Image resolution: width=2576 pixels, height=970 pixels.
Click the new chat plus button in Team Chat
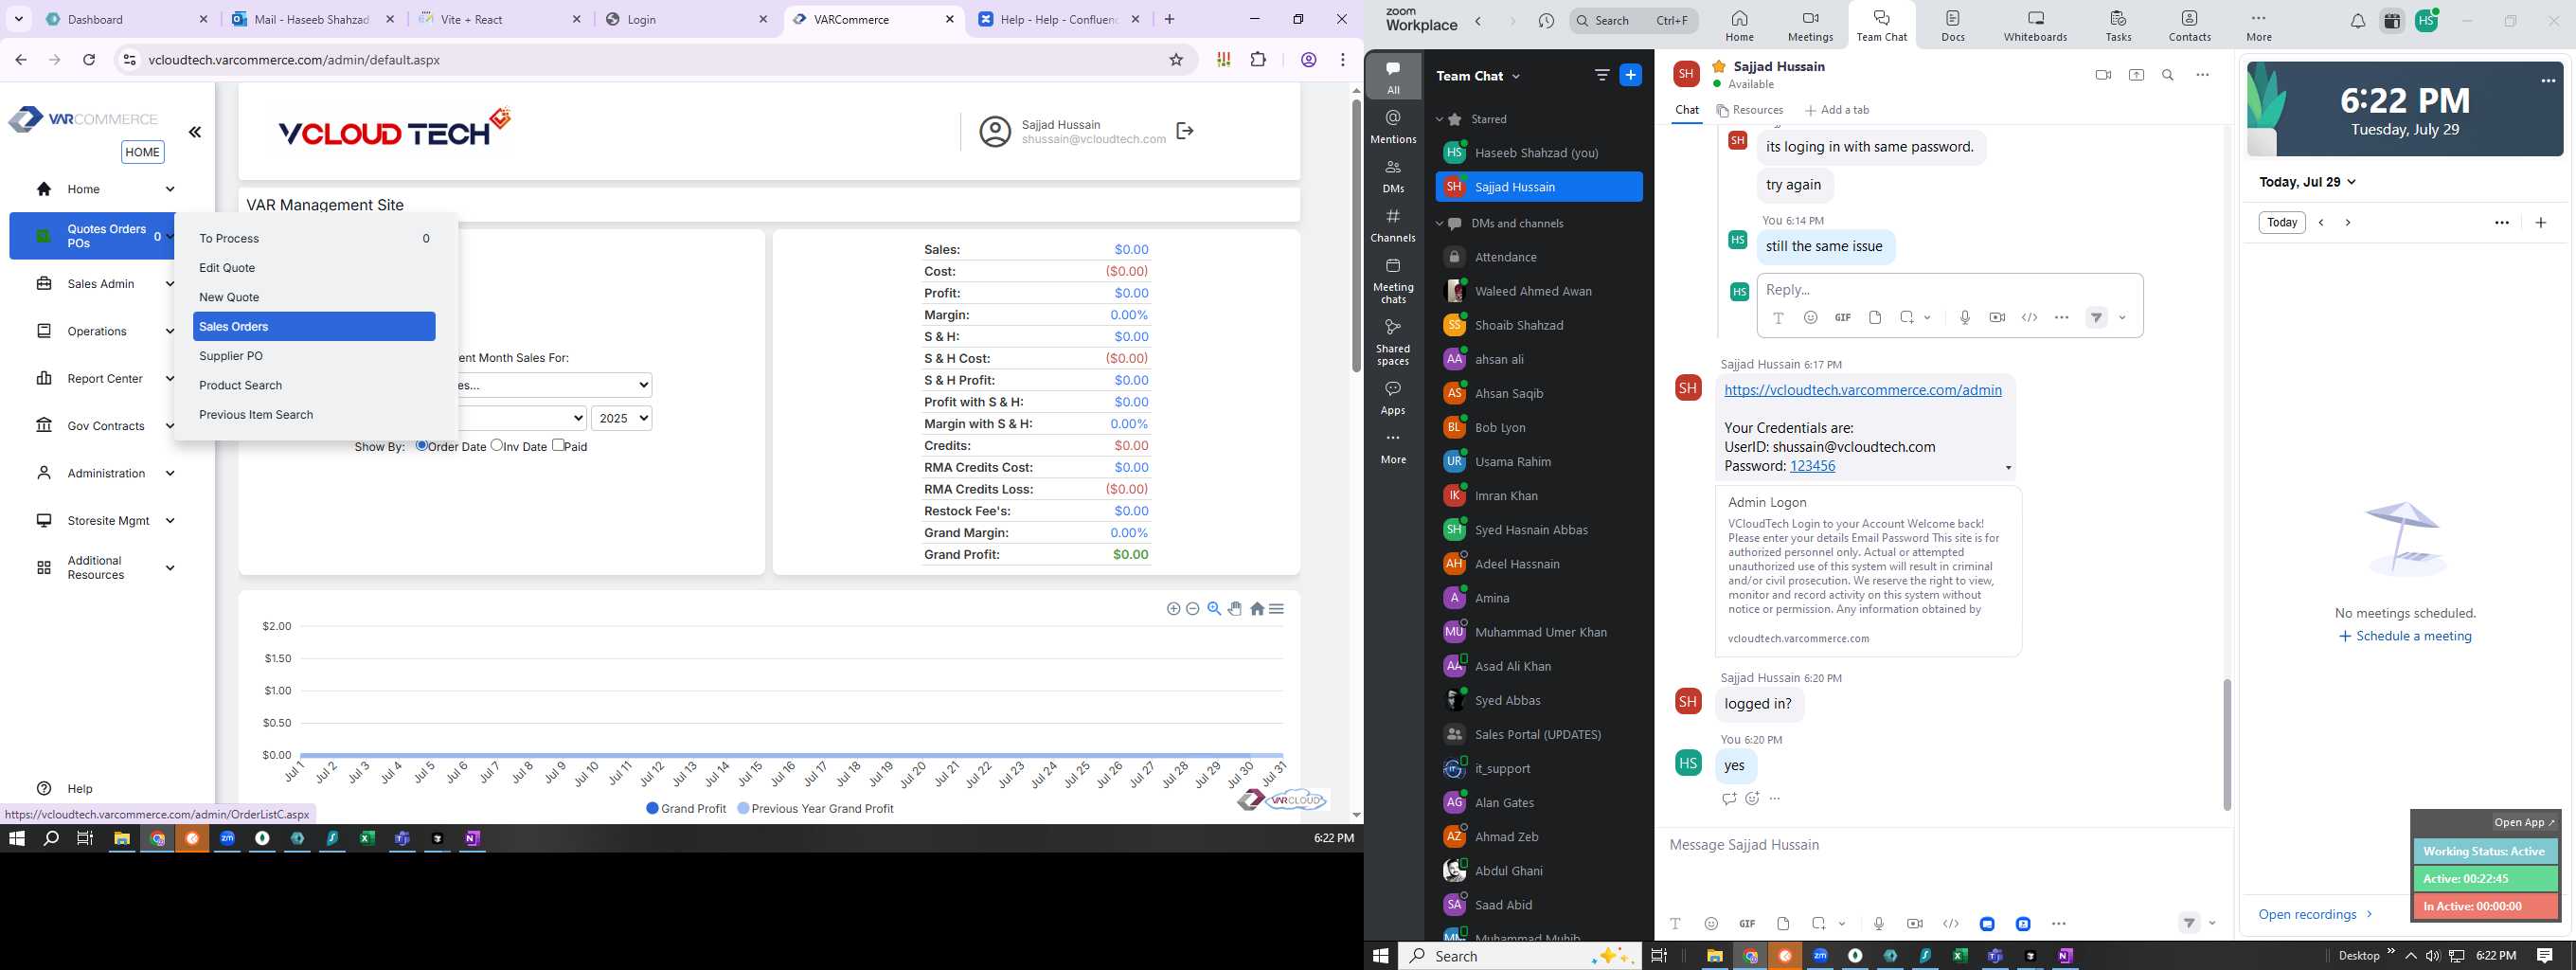pos(1630,75)
